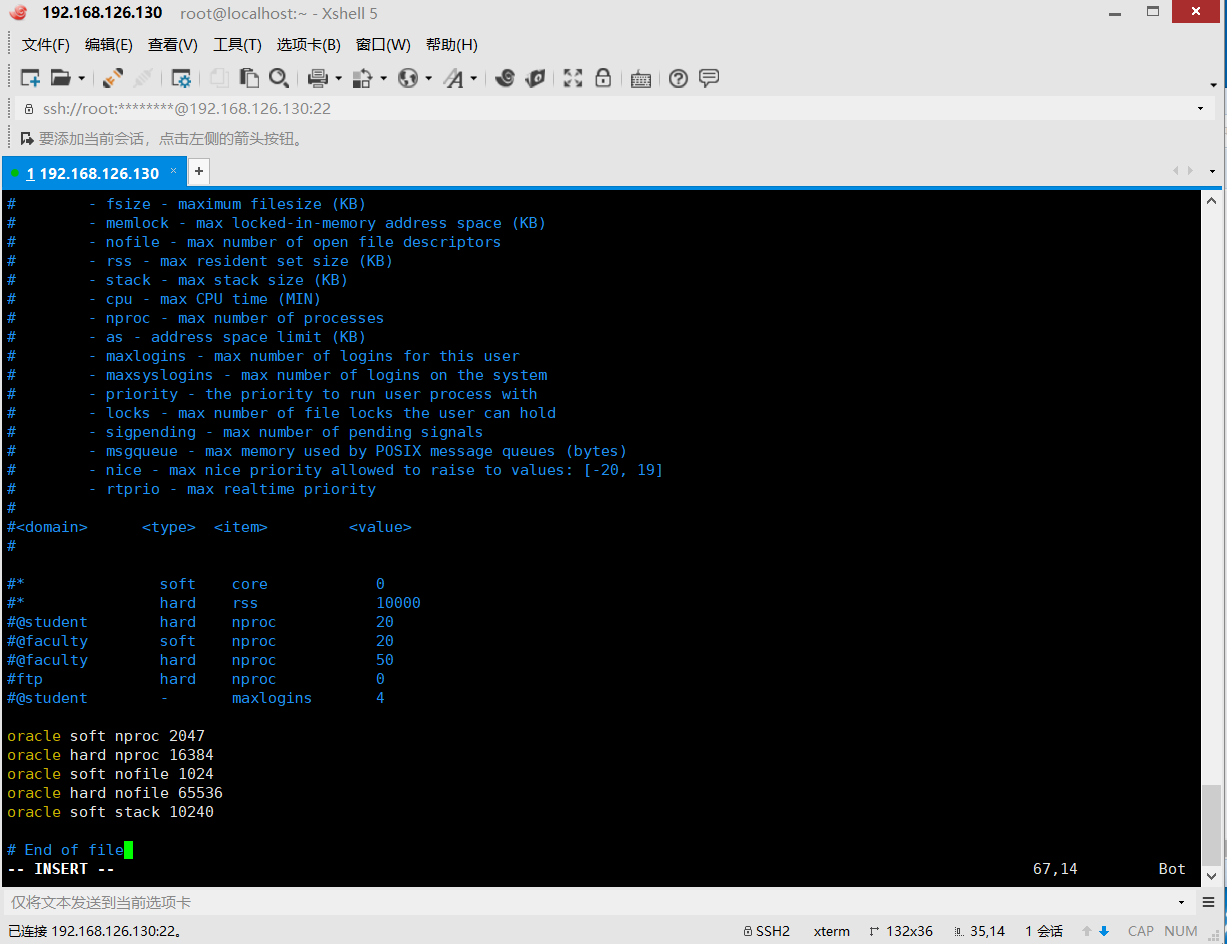The height and width of the screenshot is (944, 1227).
Task: Click the Paste clipboard icon
Action: click(x=249, y=78)
